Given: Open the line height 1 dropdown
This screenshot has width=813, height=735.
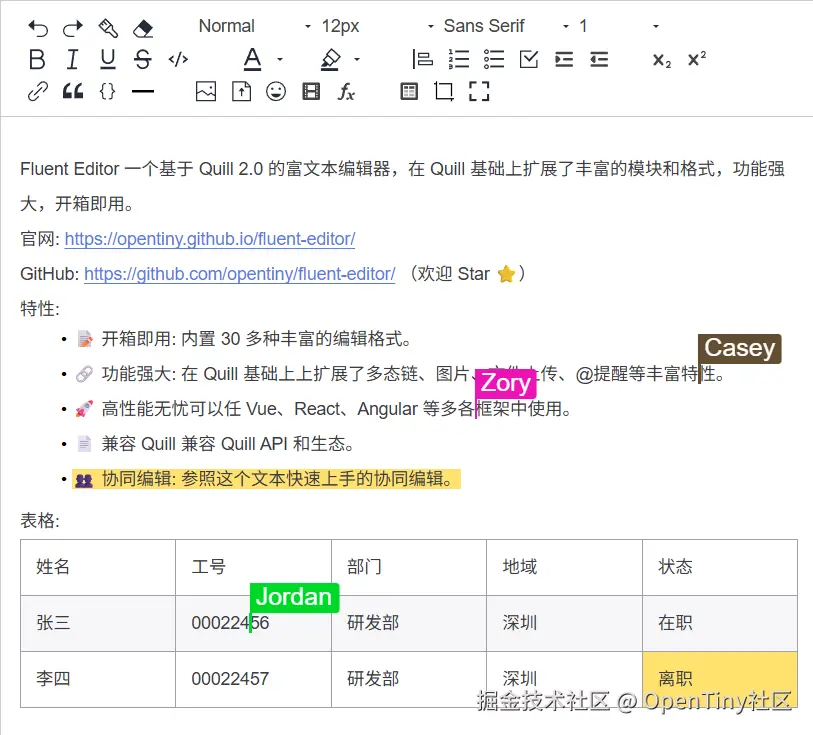Looking at the screenshot, I should 619,26.
